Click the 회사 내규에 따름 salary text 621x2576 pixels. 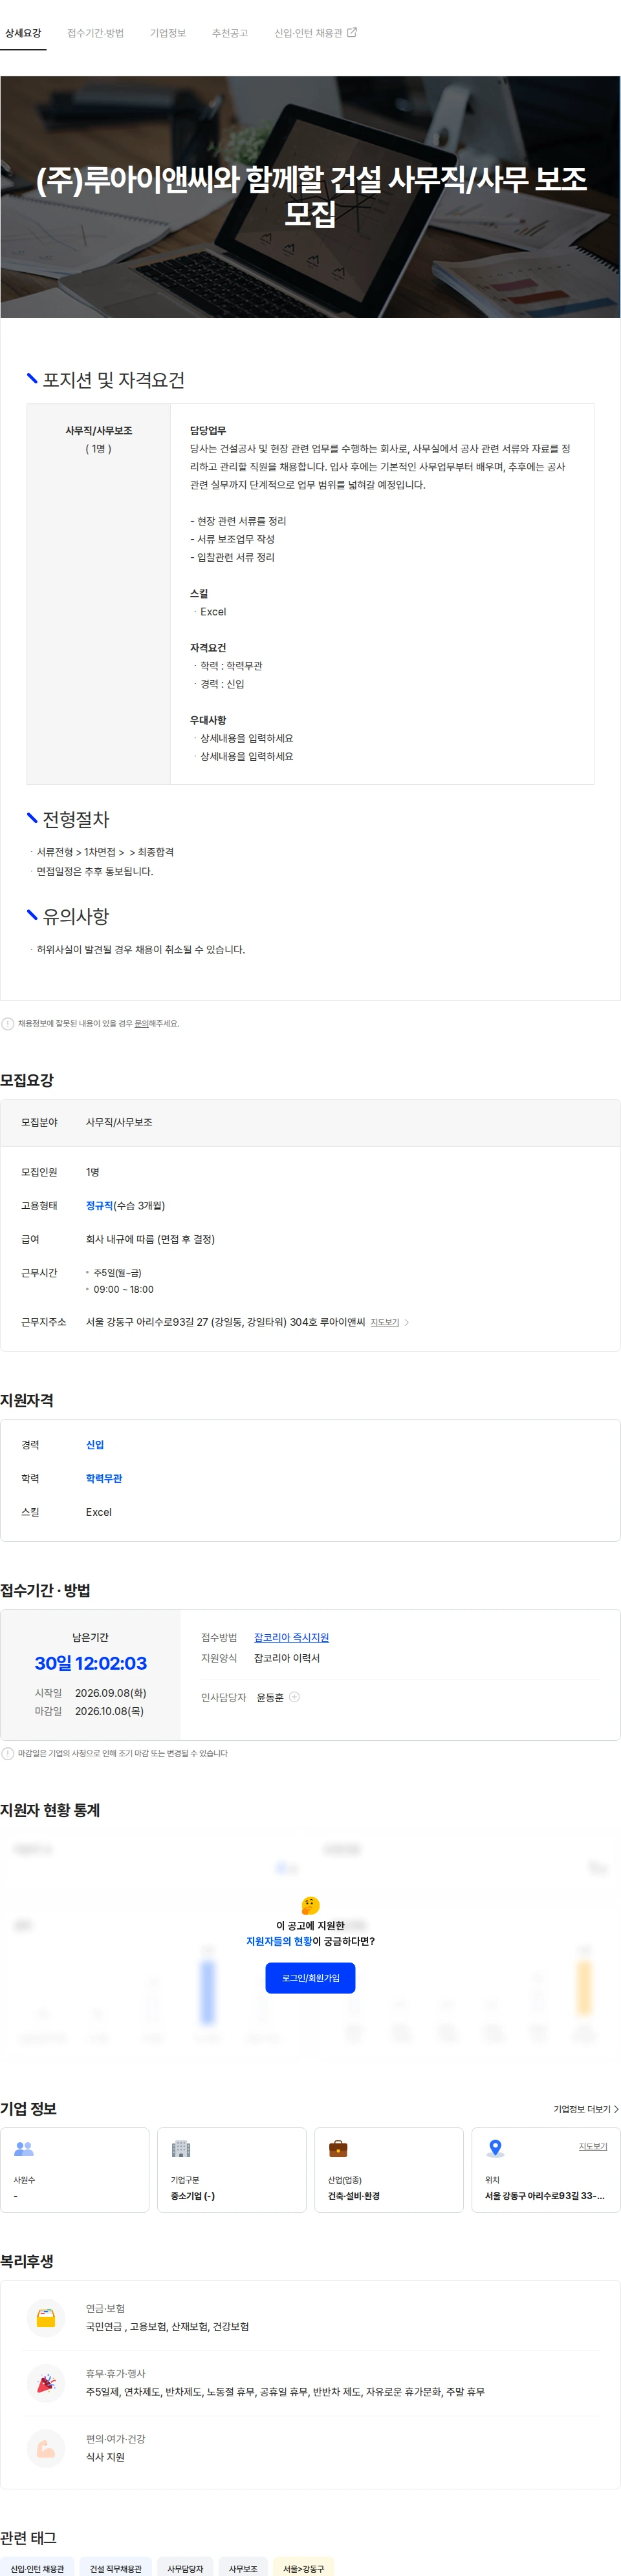[x=150, y=1239]
